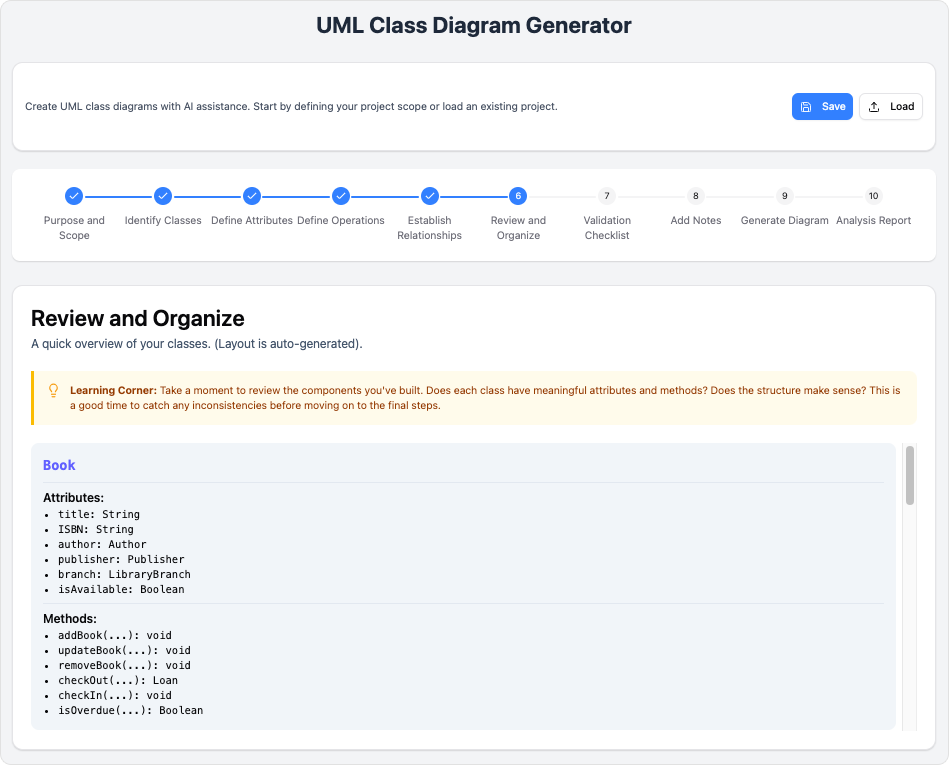
Task: Open the Review and Organize step label
Action: 518,228
